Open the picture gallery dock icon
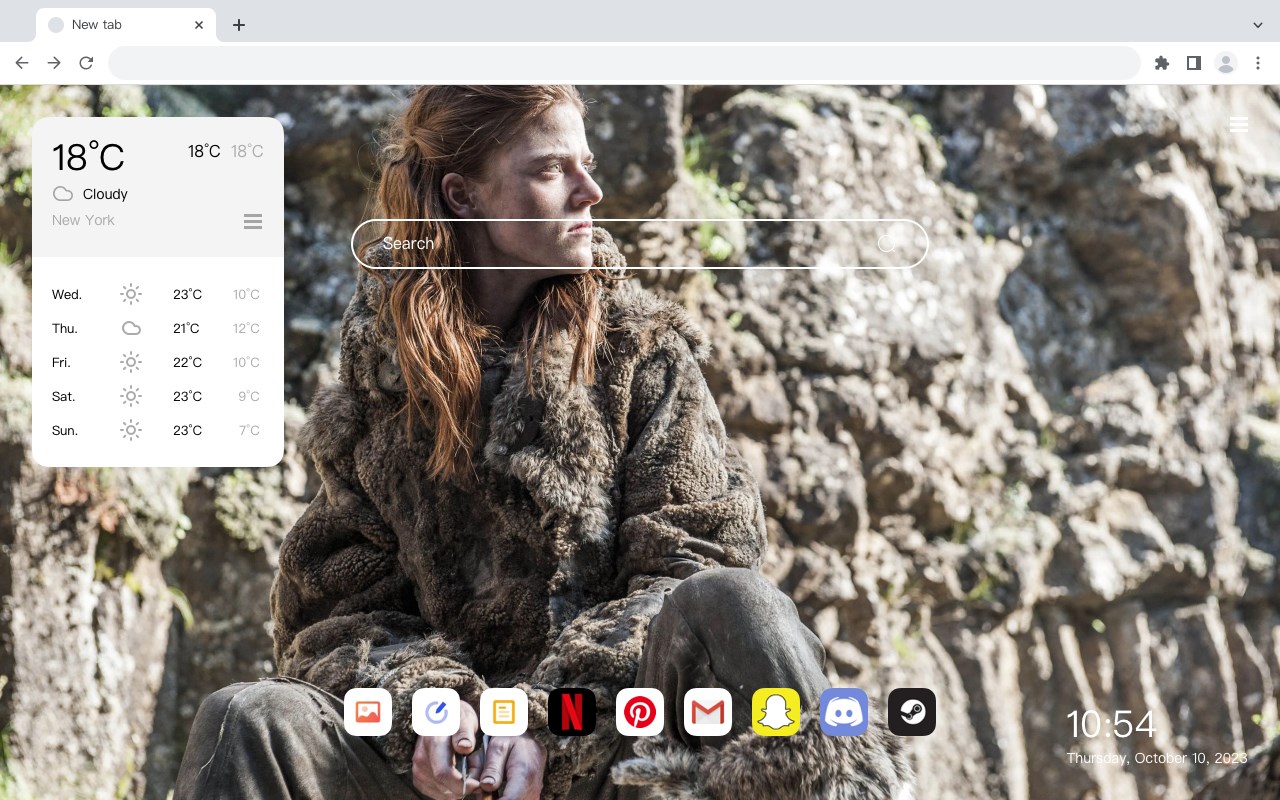 368,712
